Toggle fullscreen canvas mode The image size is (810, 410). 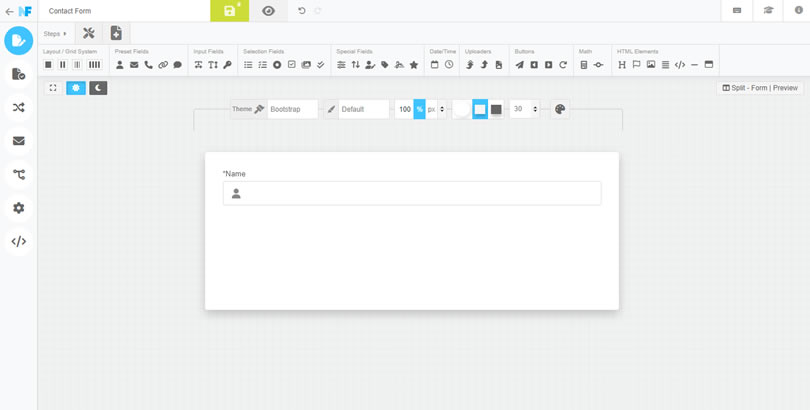53,88
